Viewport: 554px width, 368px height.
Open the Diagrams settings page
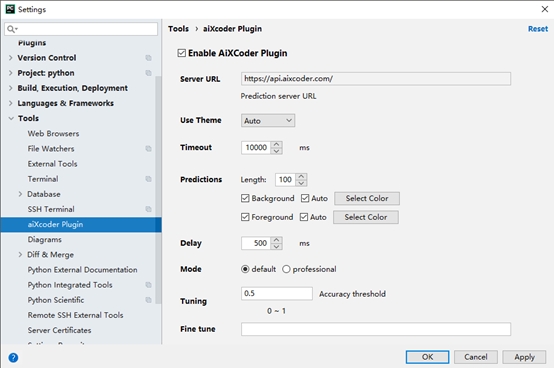[x=45, y=239]
